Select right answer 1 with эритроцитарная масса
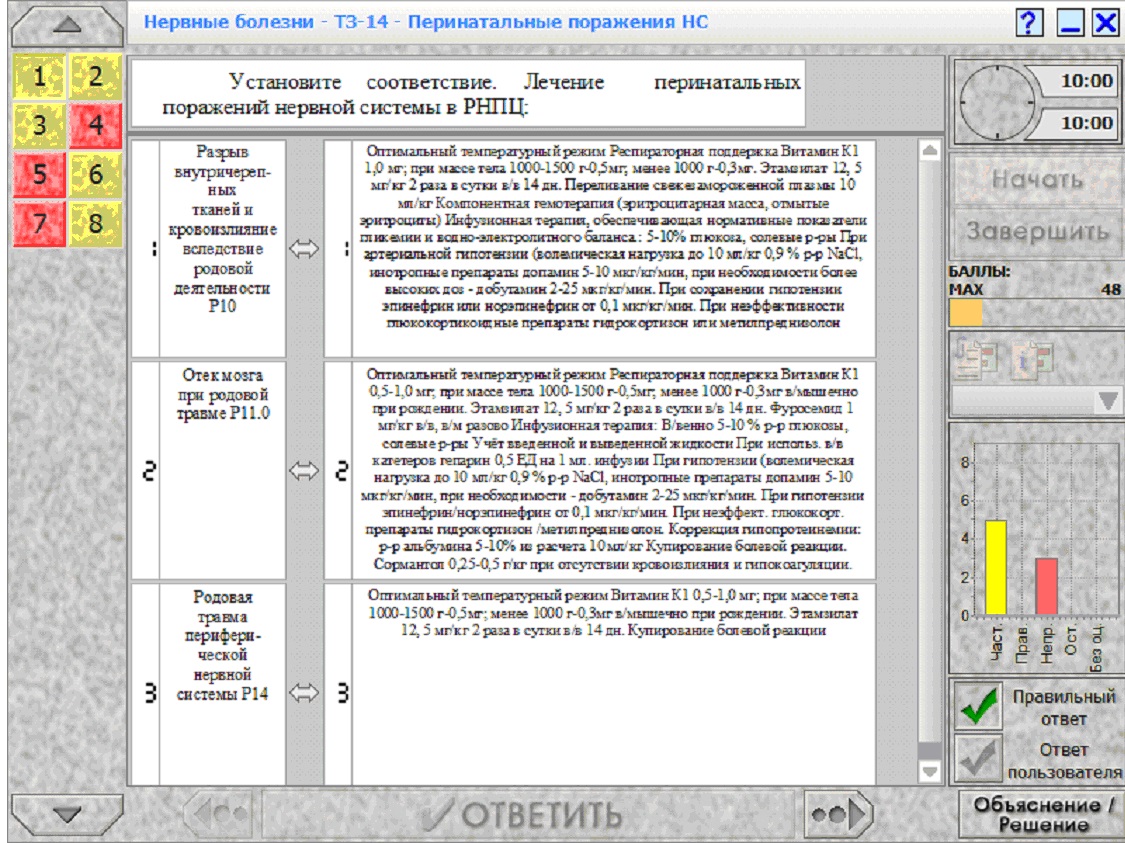The height and width of the screenshot is (843, 1125). pos(613,249)
